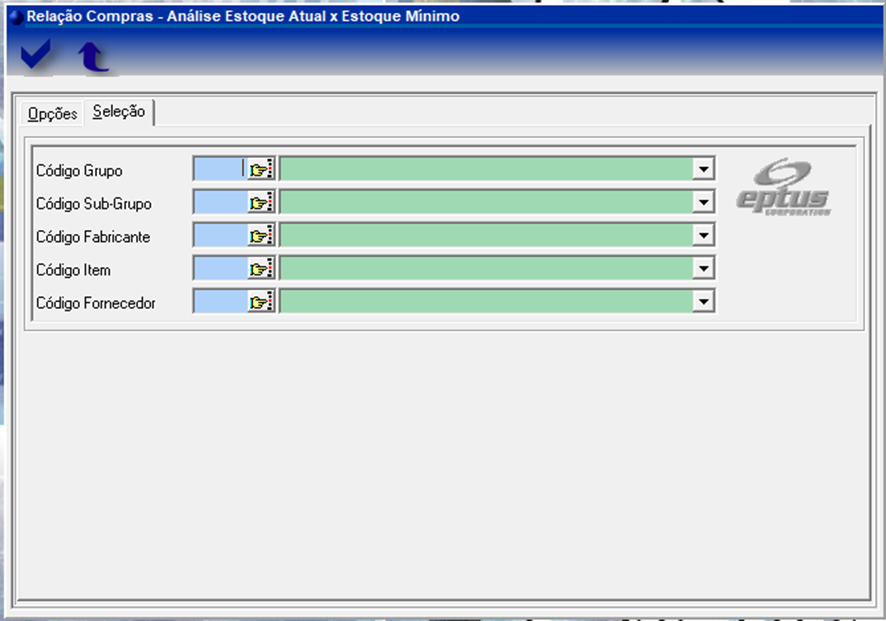Click the green Código Fabricante description field

486,236
